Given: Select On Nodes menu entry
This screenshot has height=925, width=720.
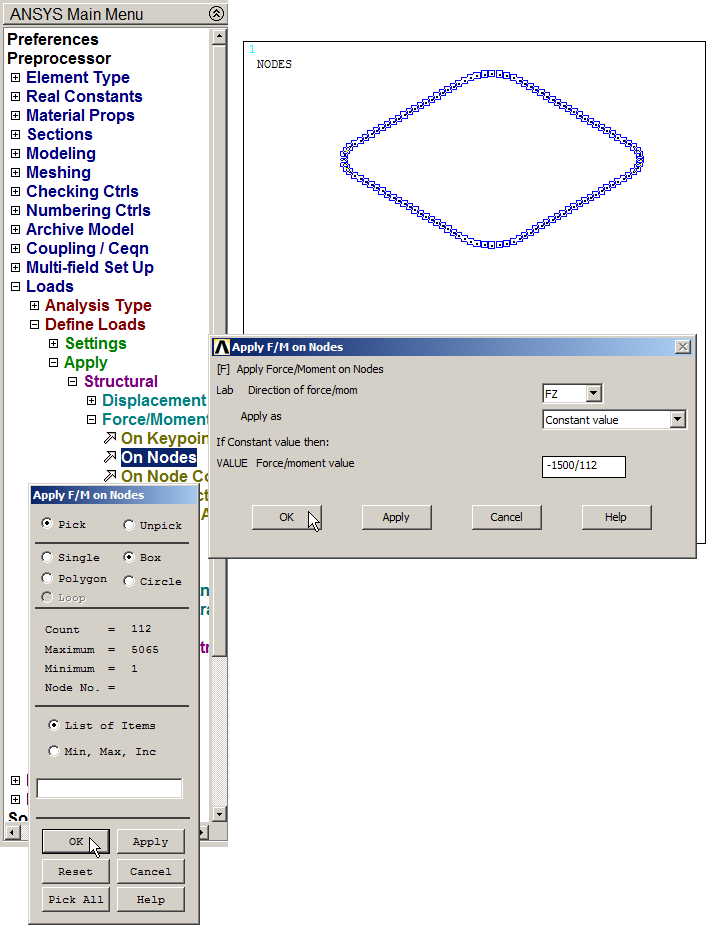Looking at the screenshot, I should (x=158, y=457).
